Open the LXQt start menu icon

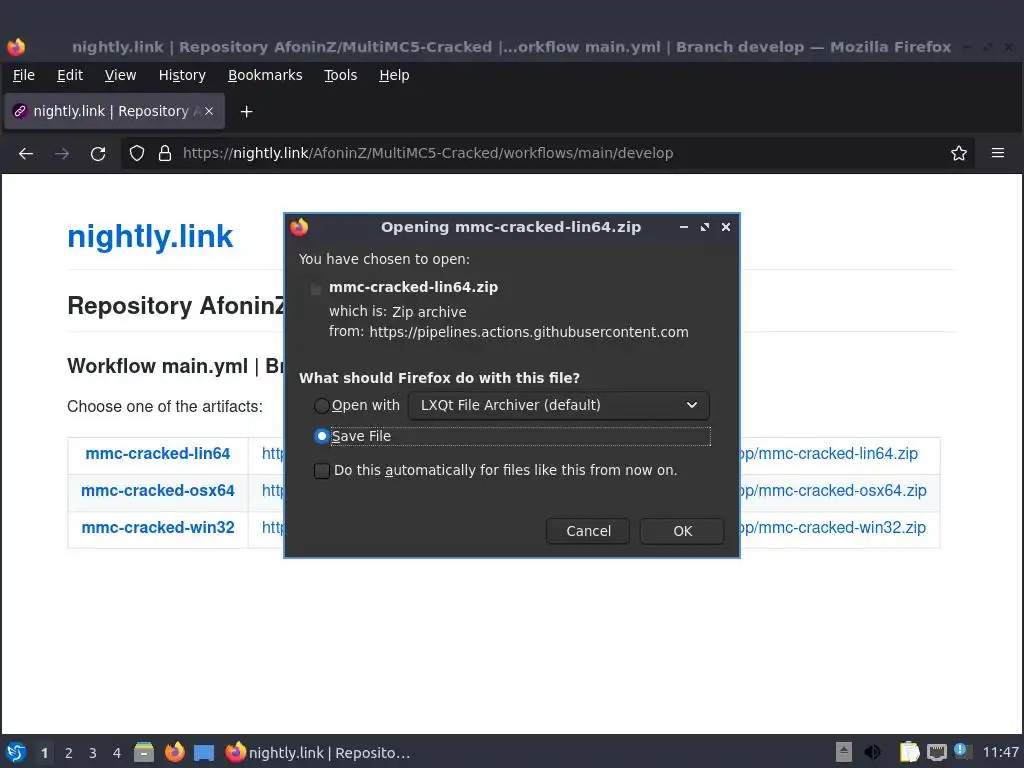point(16,752)
